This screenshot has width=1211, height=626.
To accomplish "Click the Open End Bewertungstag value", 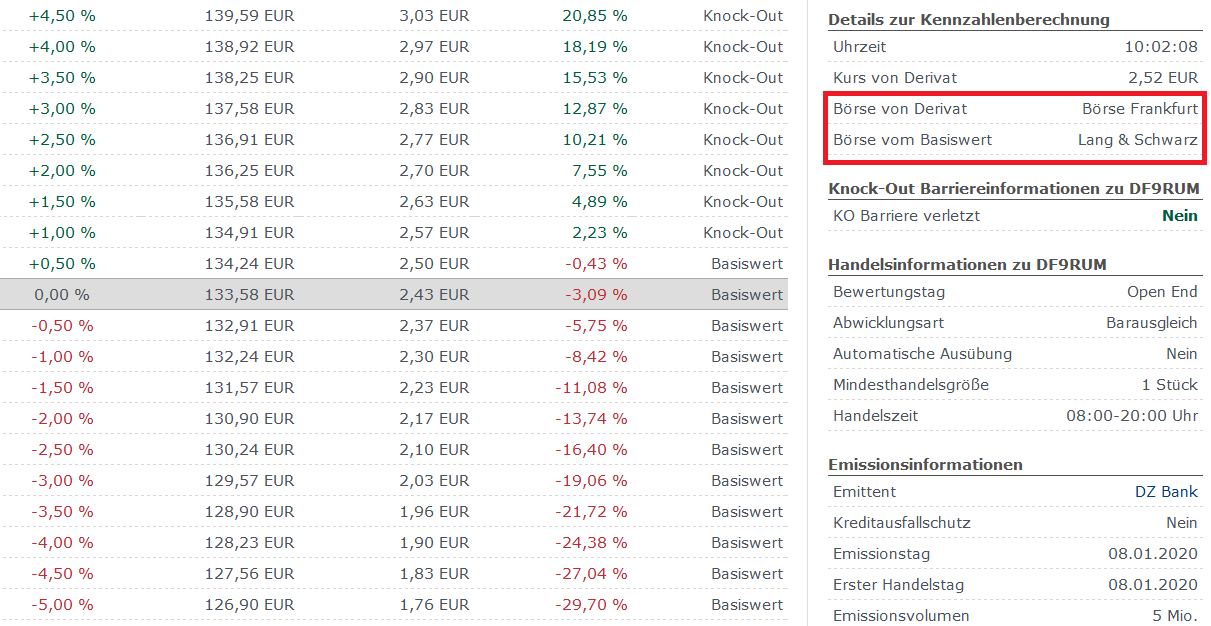I will coord(1162,291).
